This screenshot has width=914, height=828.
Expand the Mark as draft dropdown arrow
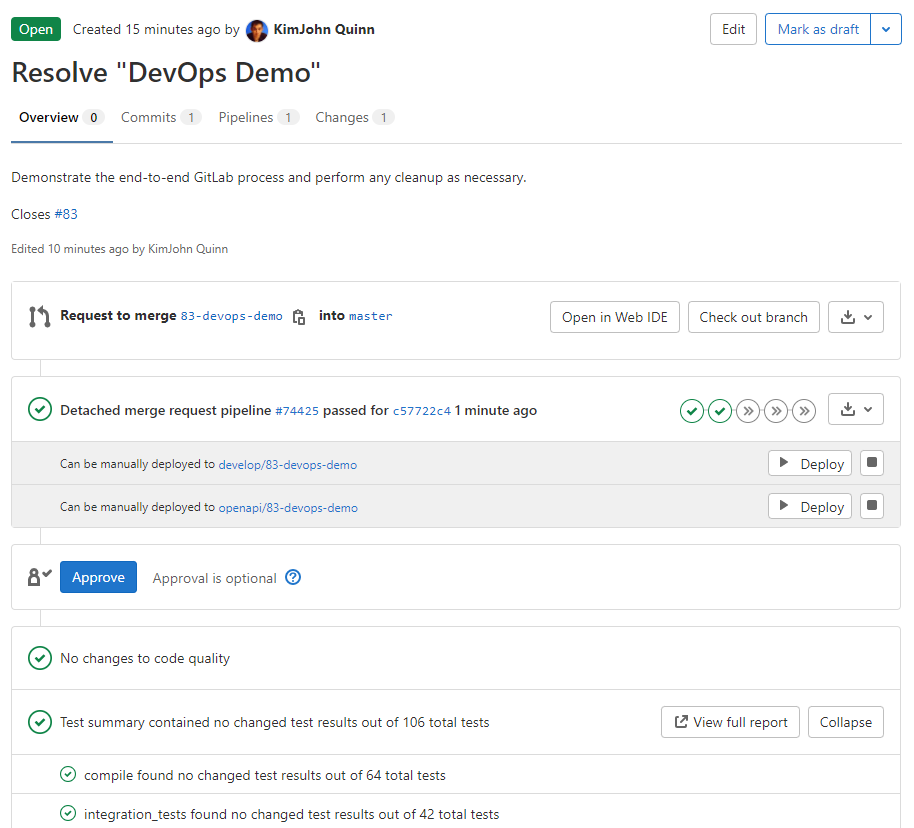[x=886, y=30]
